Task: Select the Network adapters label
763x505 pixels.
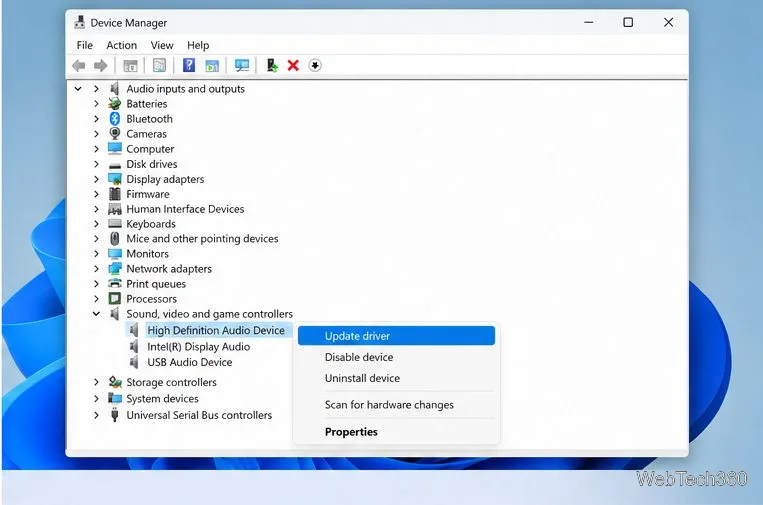Action: click(169, 269)
